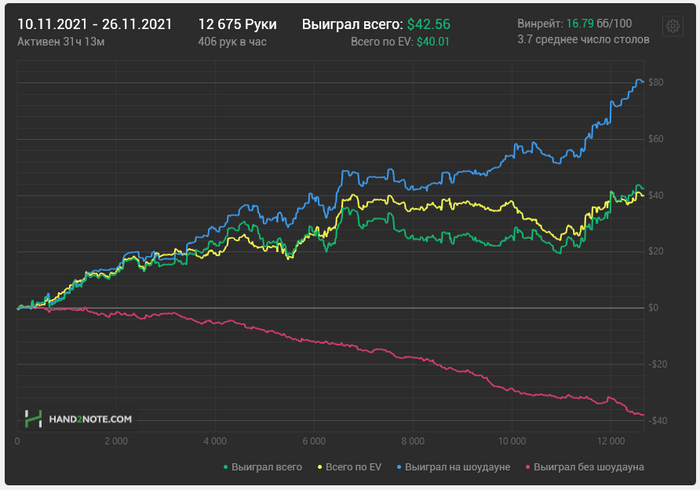This screenshot has width=700, height=490.
Task: Click '3.7 среднее число столов' text
Action: pyautogui.click(x=583, y=40)
